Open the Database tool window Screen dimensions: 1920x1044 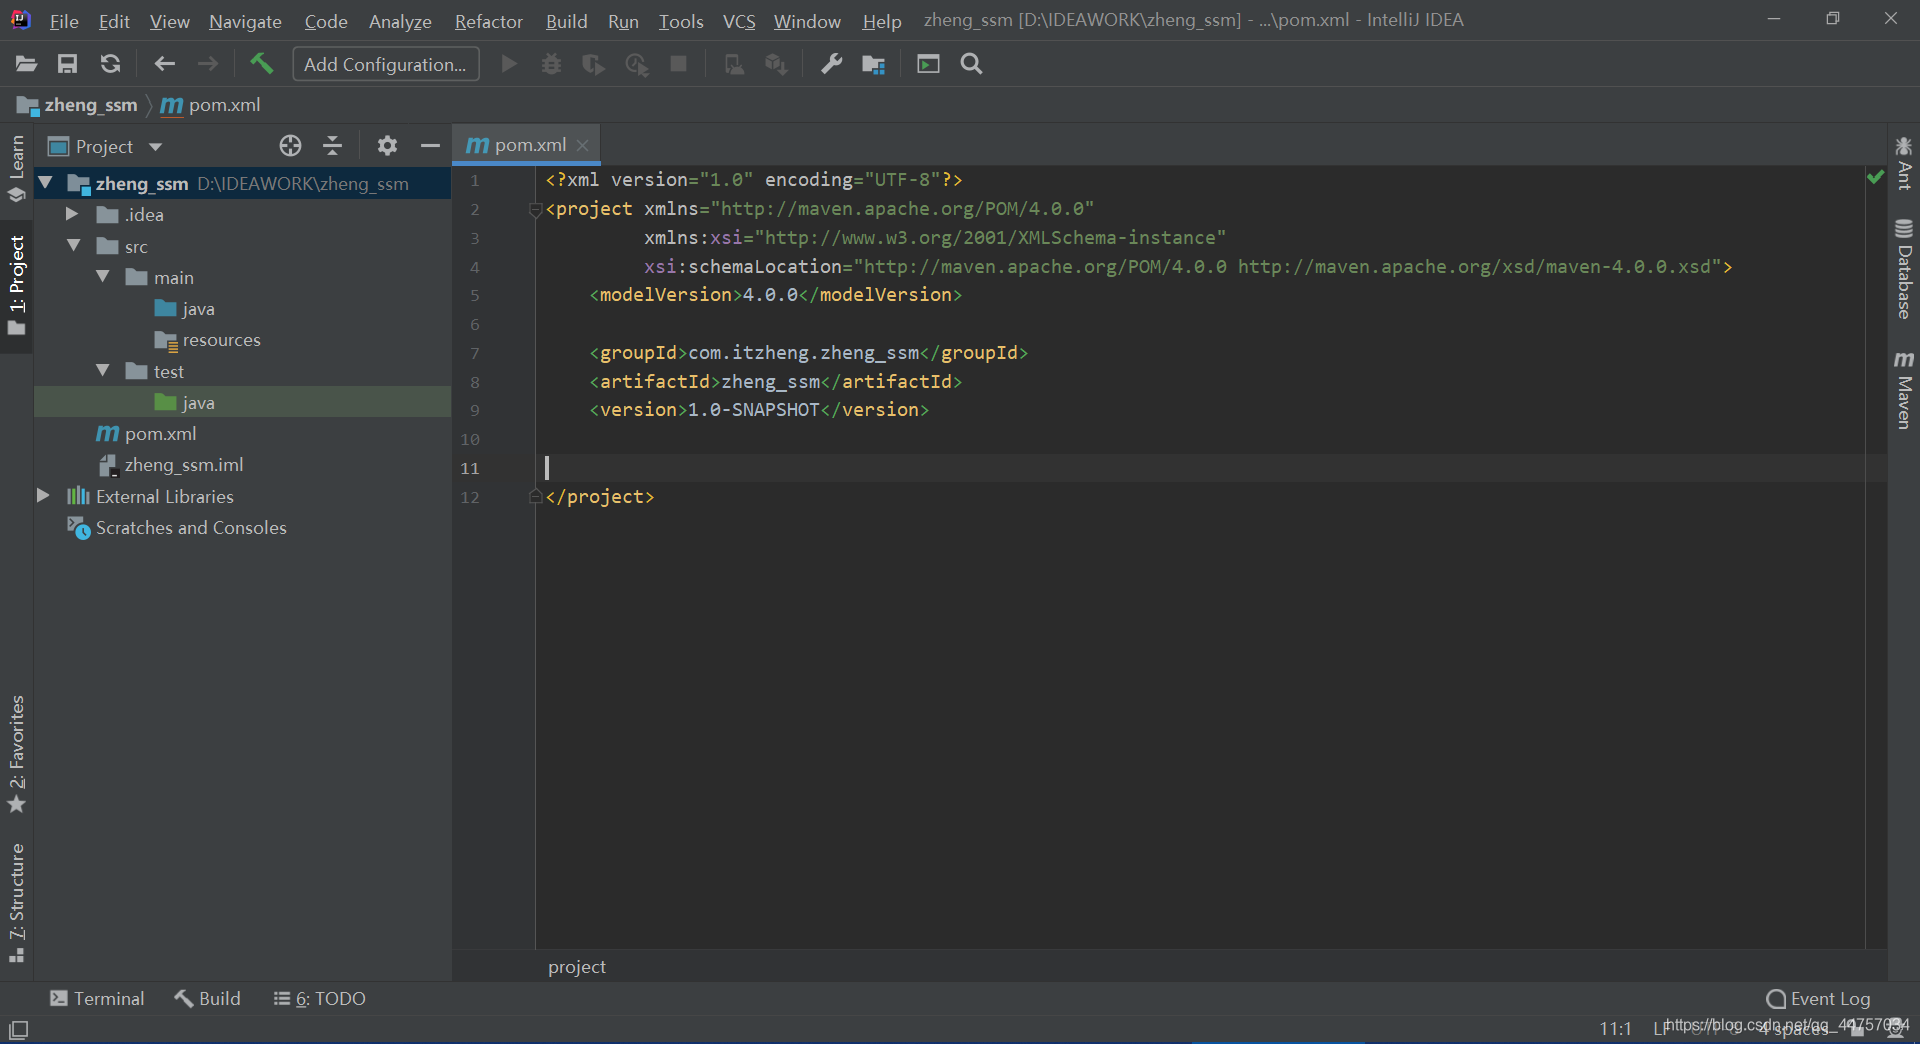point(1904,269)
